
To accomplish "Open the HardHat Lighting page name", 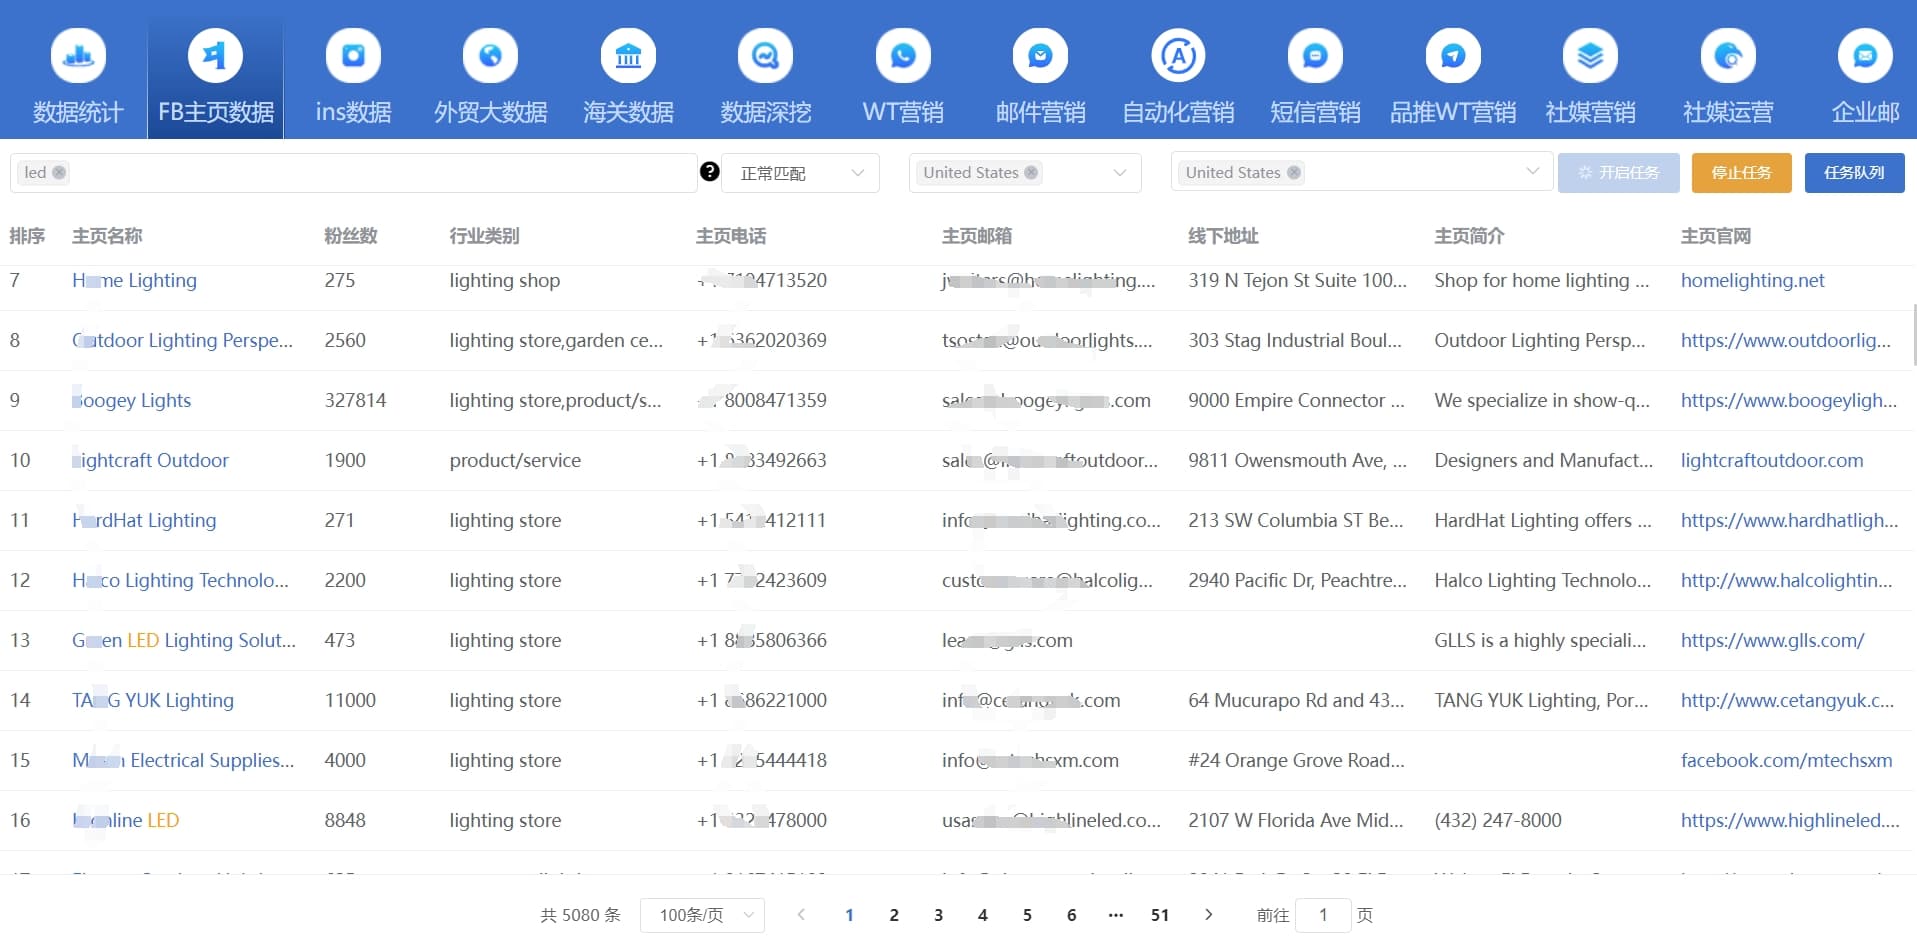I will coord(144,520).
